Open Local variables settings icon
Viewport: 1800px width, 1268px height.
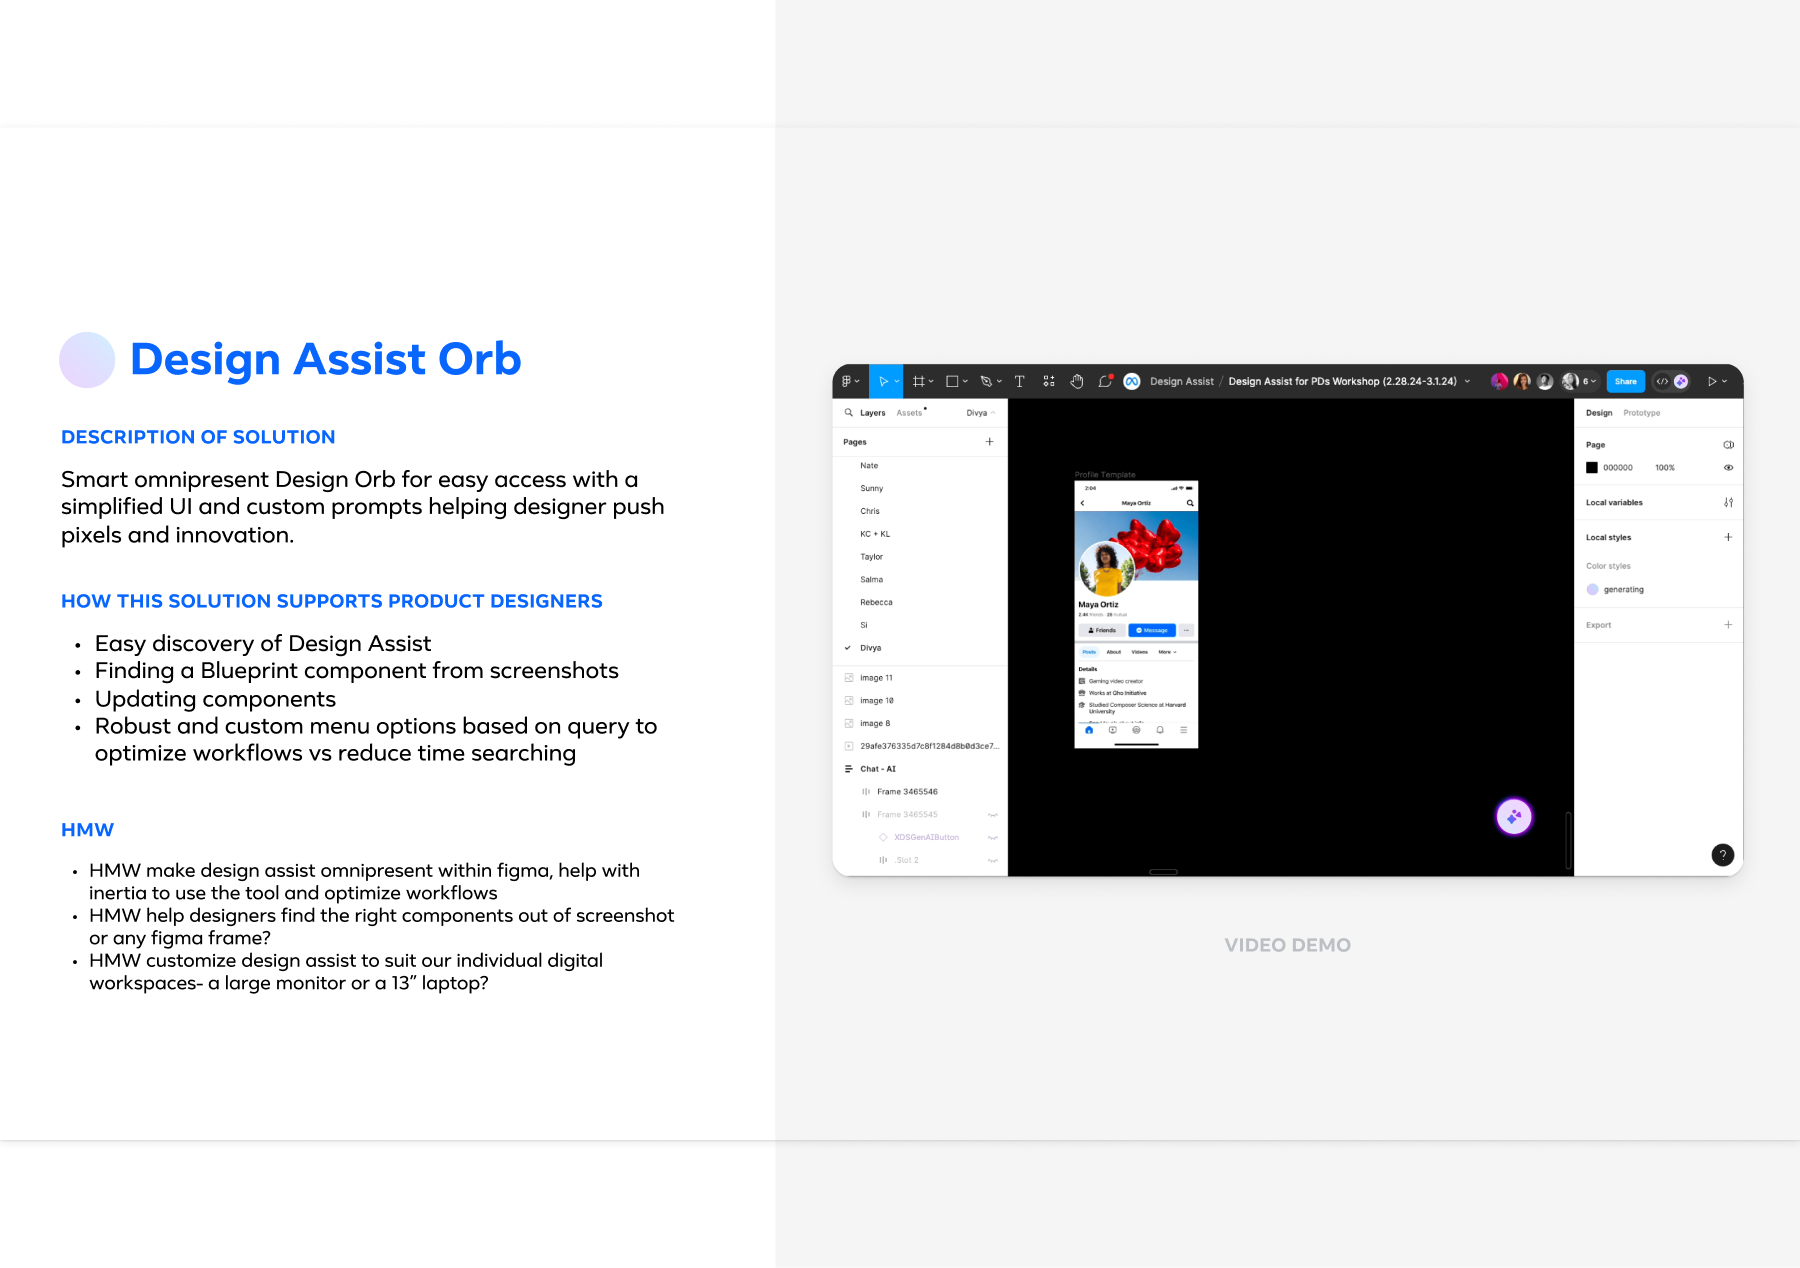tap(1728, 503)
